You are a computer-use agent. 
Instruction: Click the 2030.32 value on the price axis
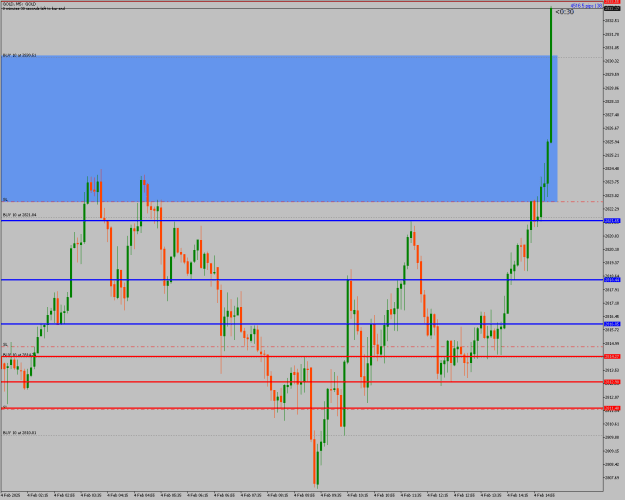click(x=612, y=61)
